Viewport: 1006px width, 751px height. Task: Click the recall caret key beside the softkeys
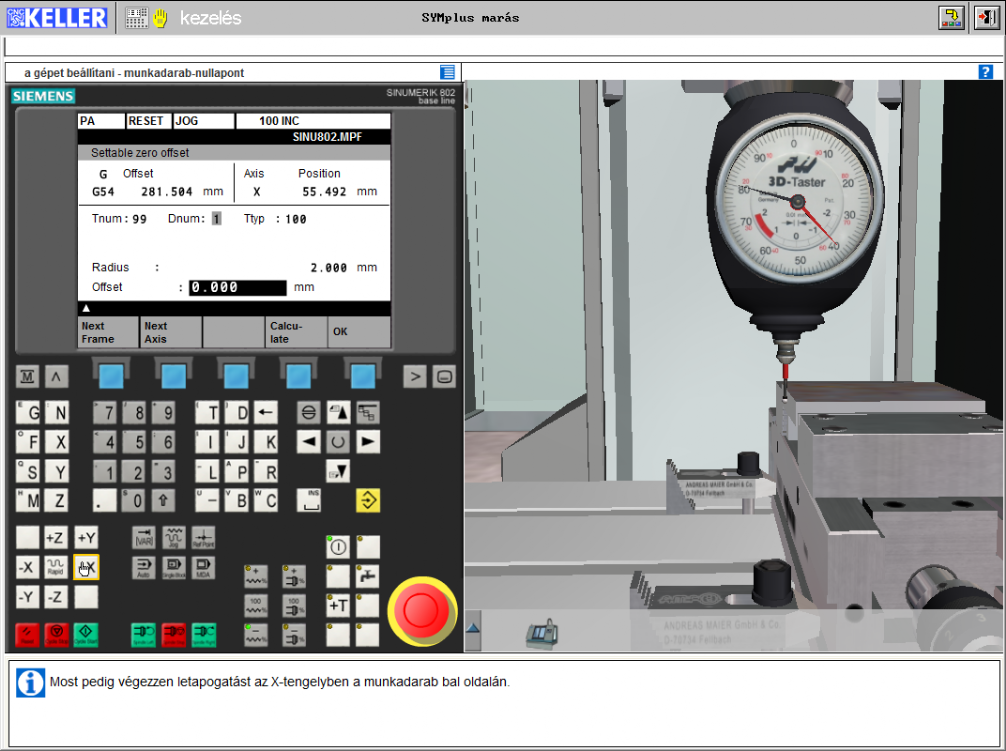pyautogui.click(x=56, y=376)
